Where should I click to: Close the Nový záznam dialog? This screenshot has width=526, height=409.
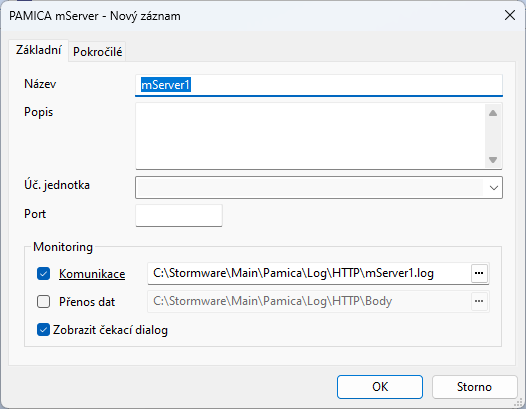[x=510, y=15]
